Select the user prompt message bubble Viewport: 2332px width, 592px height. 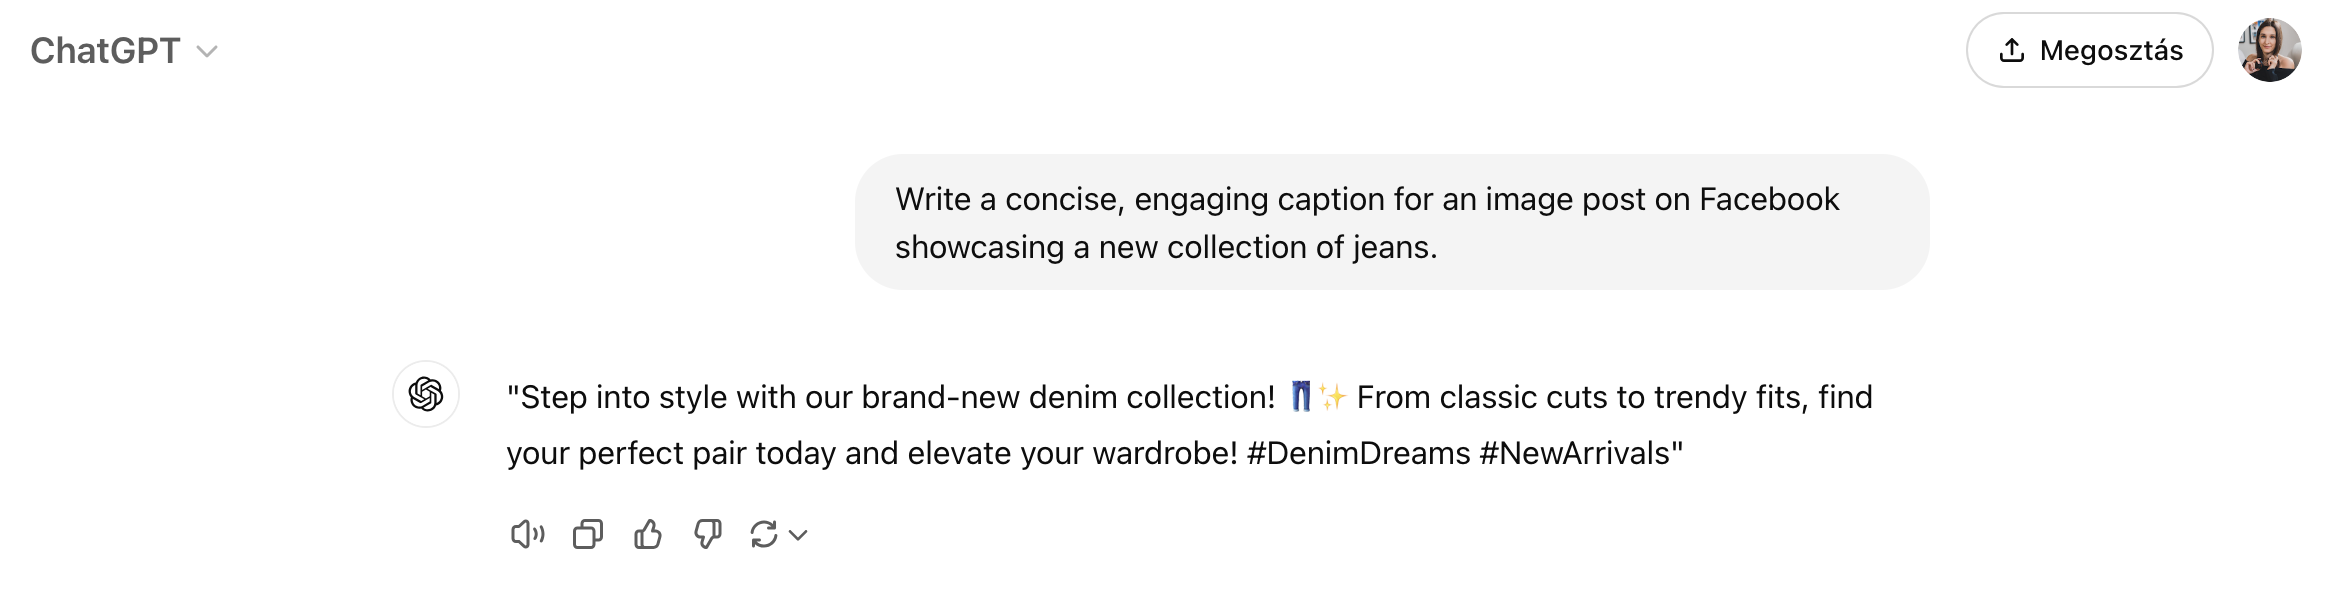point(1391,222)
